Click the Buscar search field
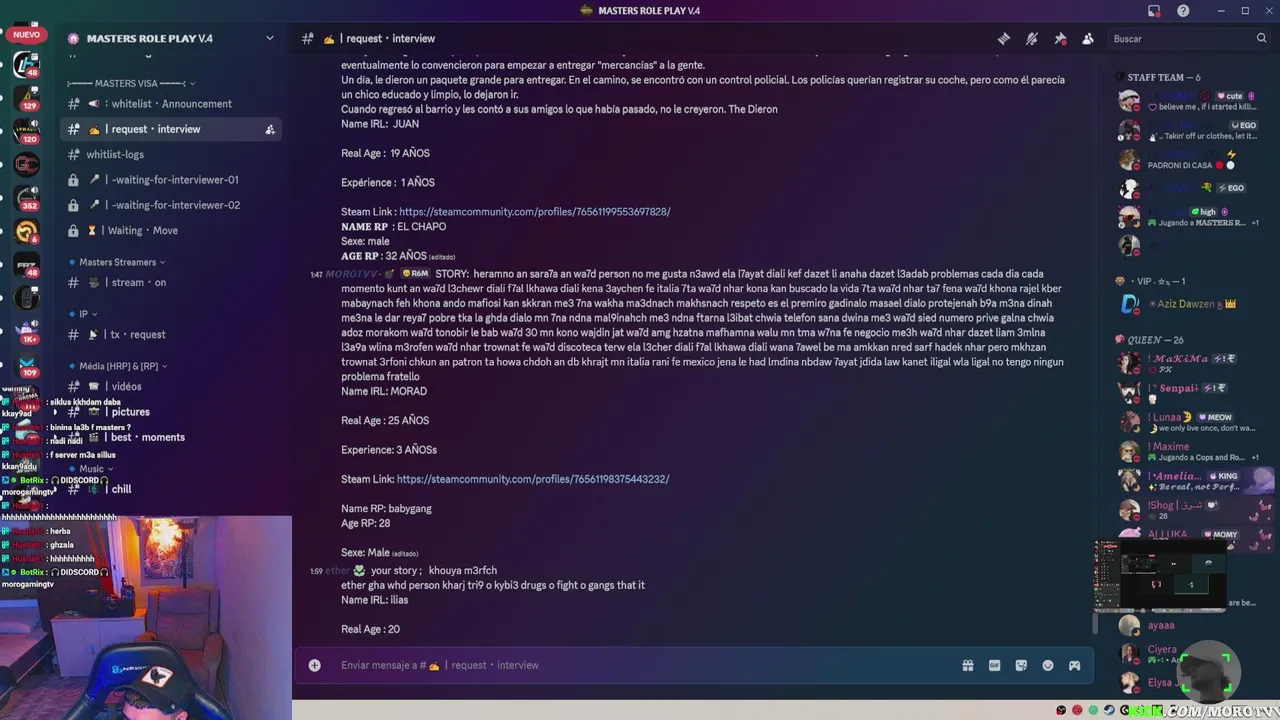The image size is (1280, 720). pos(1188,38)
